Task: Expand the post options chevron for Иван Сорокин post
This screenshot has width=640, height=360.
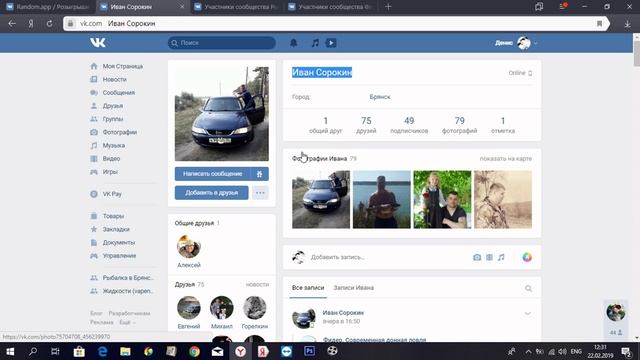Action: coord(527,313)
